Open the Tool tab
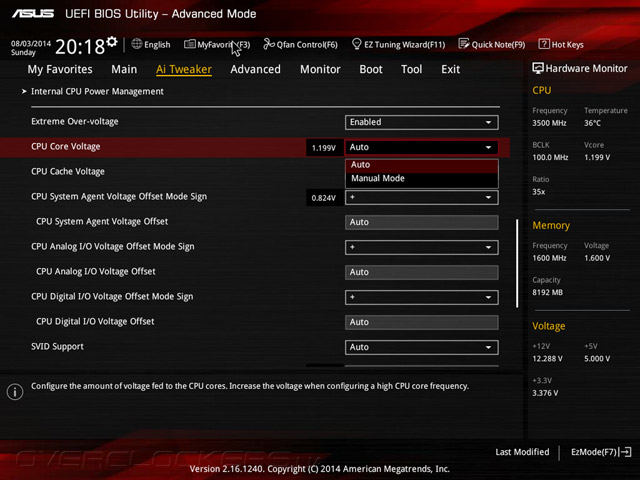The image size is (640, 480). click(411, 69)
